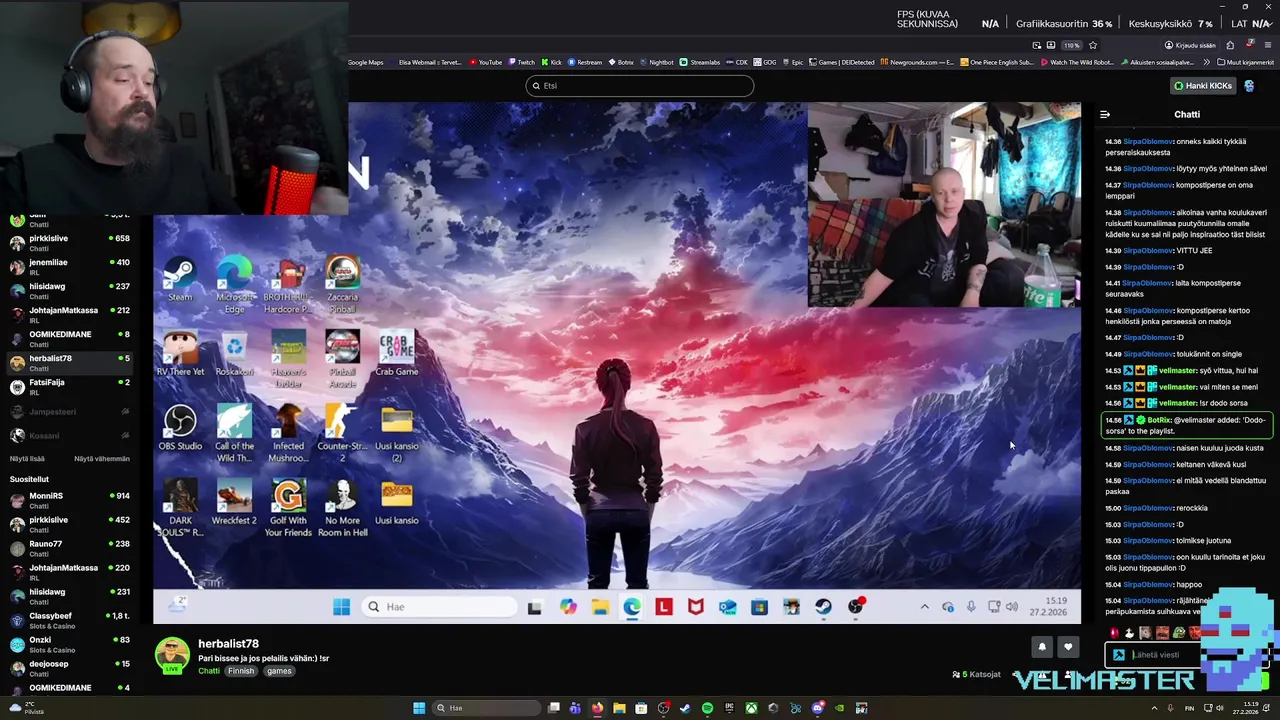Click Näytä lisää in the sidebar
Image resolution: width=1280 pixels, height=720 pixels.
pyautogui.click(x=27, y=459)
